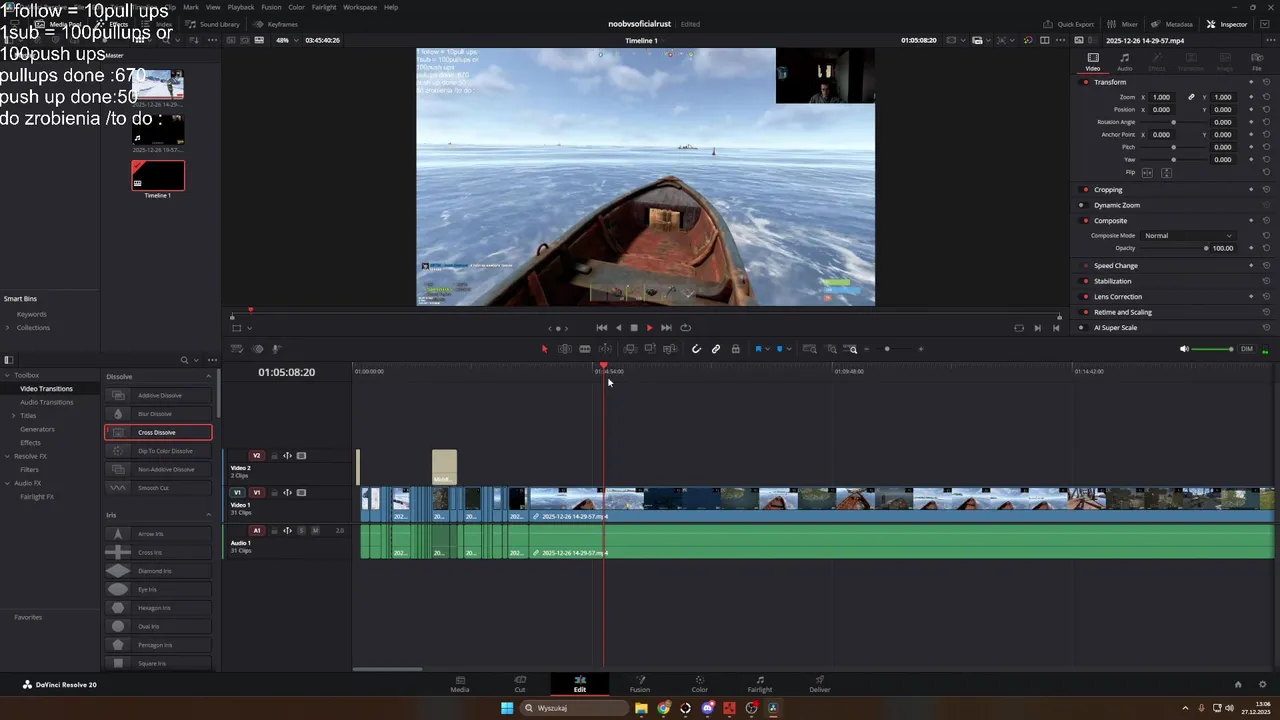Click the Full Extent Zoom icon
Image resolution: width=1280 pixels, height=720 pixels.
[810, 349]
